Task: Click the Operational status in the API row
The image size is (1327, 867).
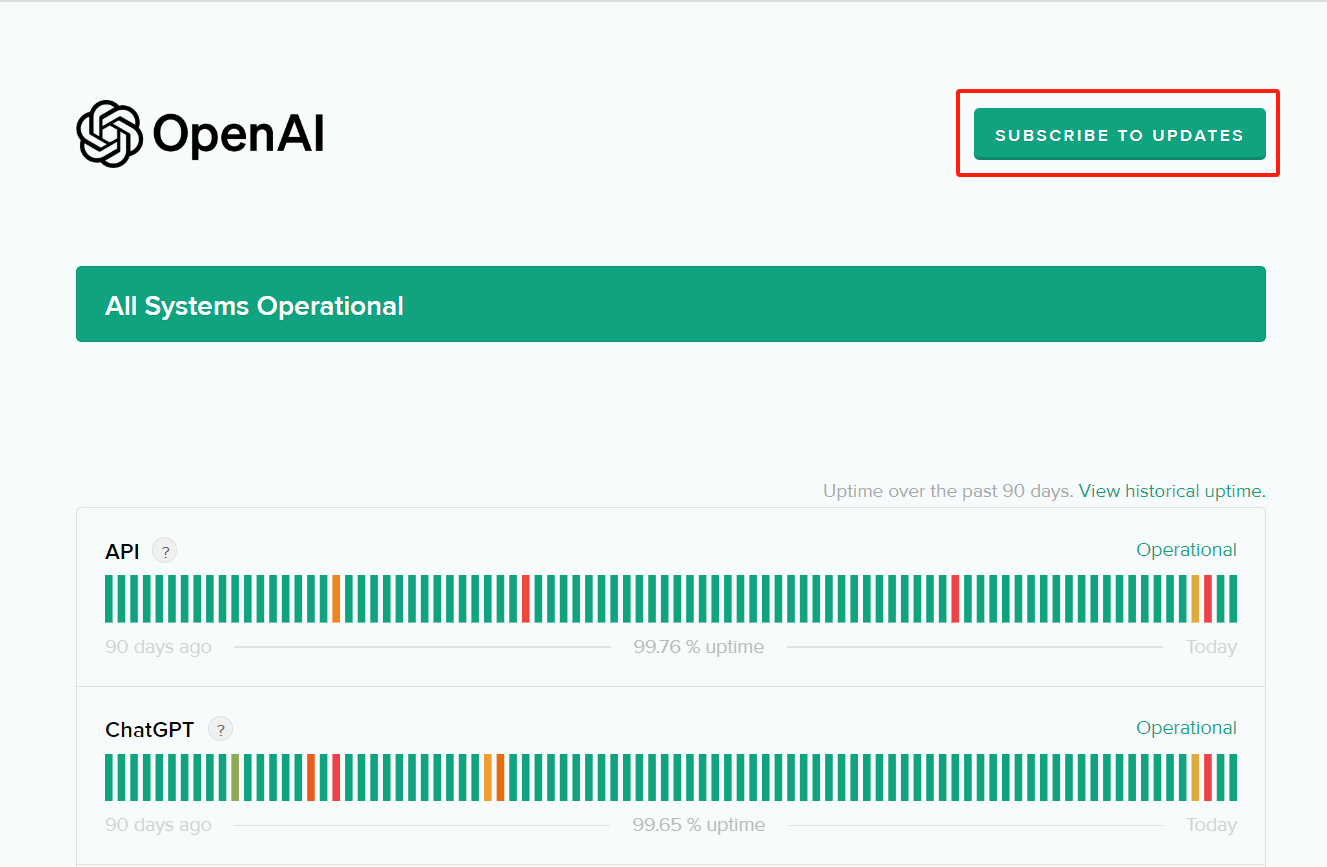Action: click(x=1186, y=550)
